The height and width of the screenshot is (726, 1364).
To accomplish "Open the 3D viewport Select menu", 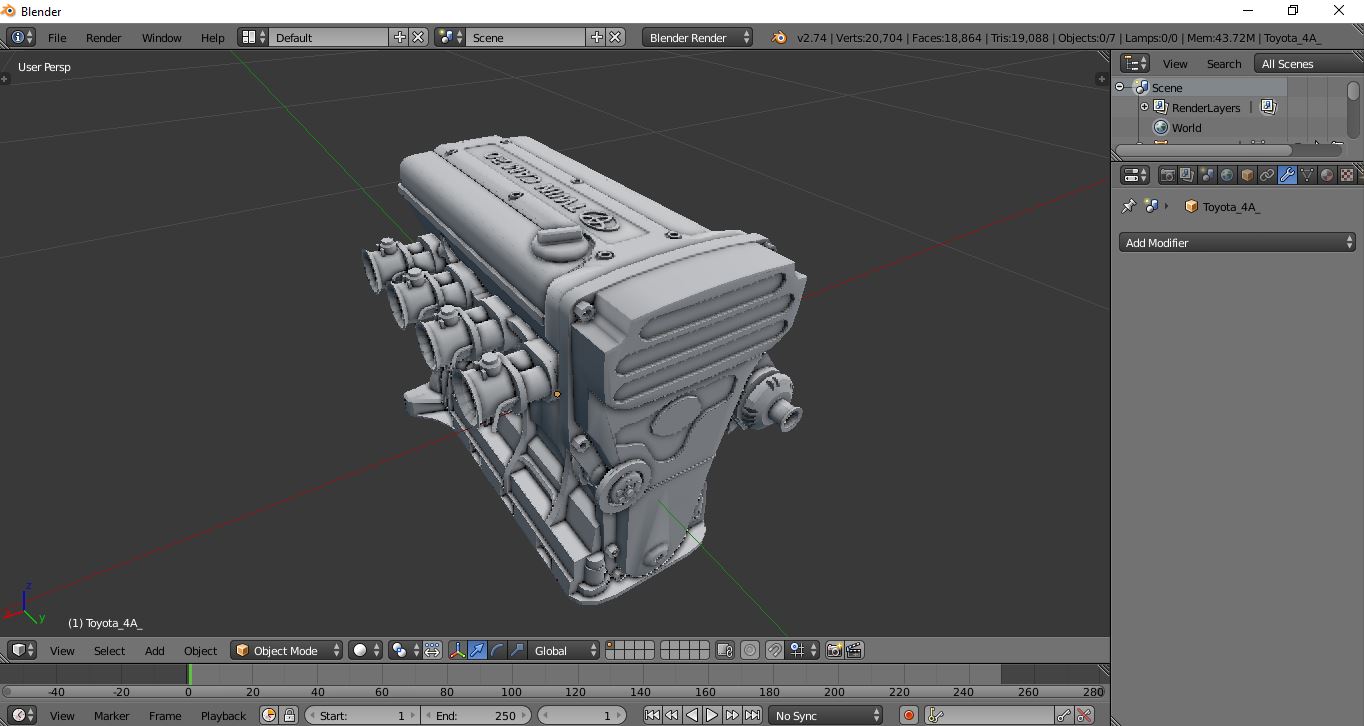I will [109, 650].
